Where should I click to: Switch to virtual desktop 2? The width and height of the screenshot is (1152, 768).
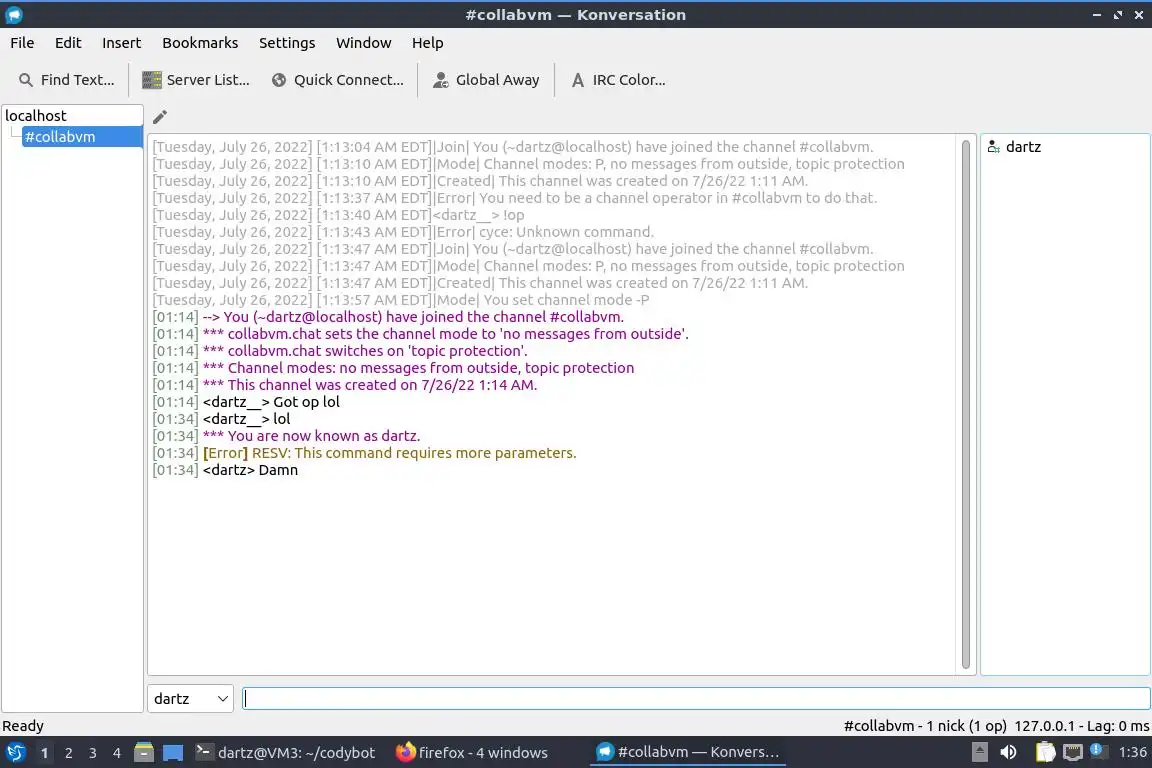tap(68, 753)
